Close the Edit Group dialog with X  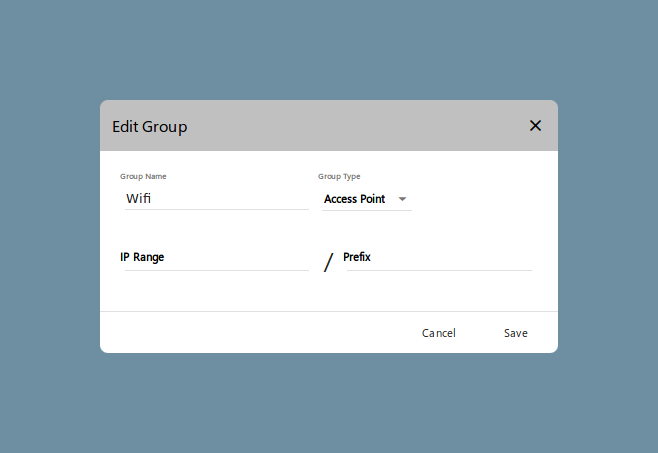click(535, 126)
